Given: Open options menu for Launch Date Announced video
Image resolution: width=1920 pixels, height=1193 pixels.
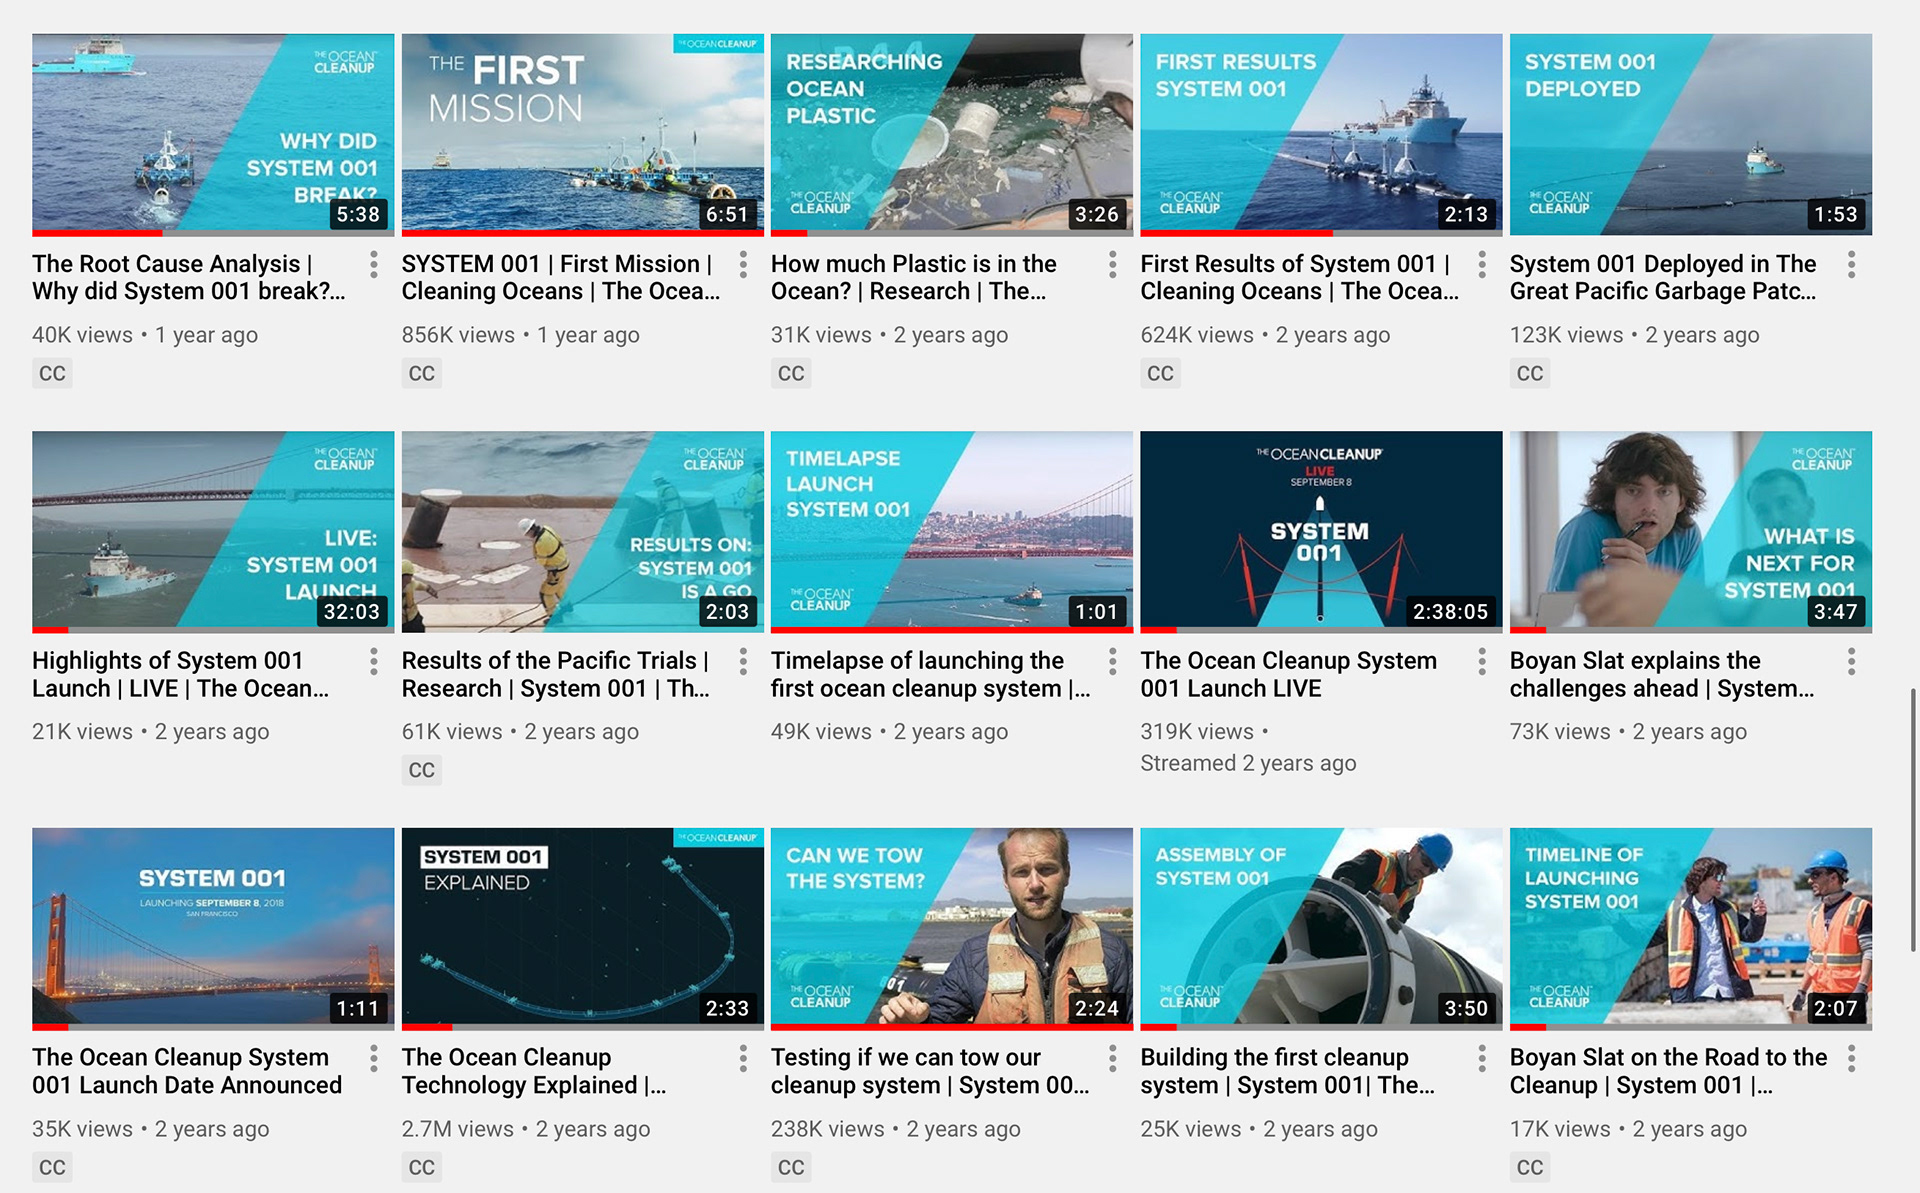Looking at the screenshot, I should tap(374, 1059).
